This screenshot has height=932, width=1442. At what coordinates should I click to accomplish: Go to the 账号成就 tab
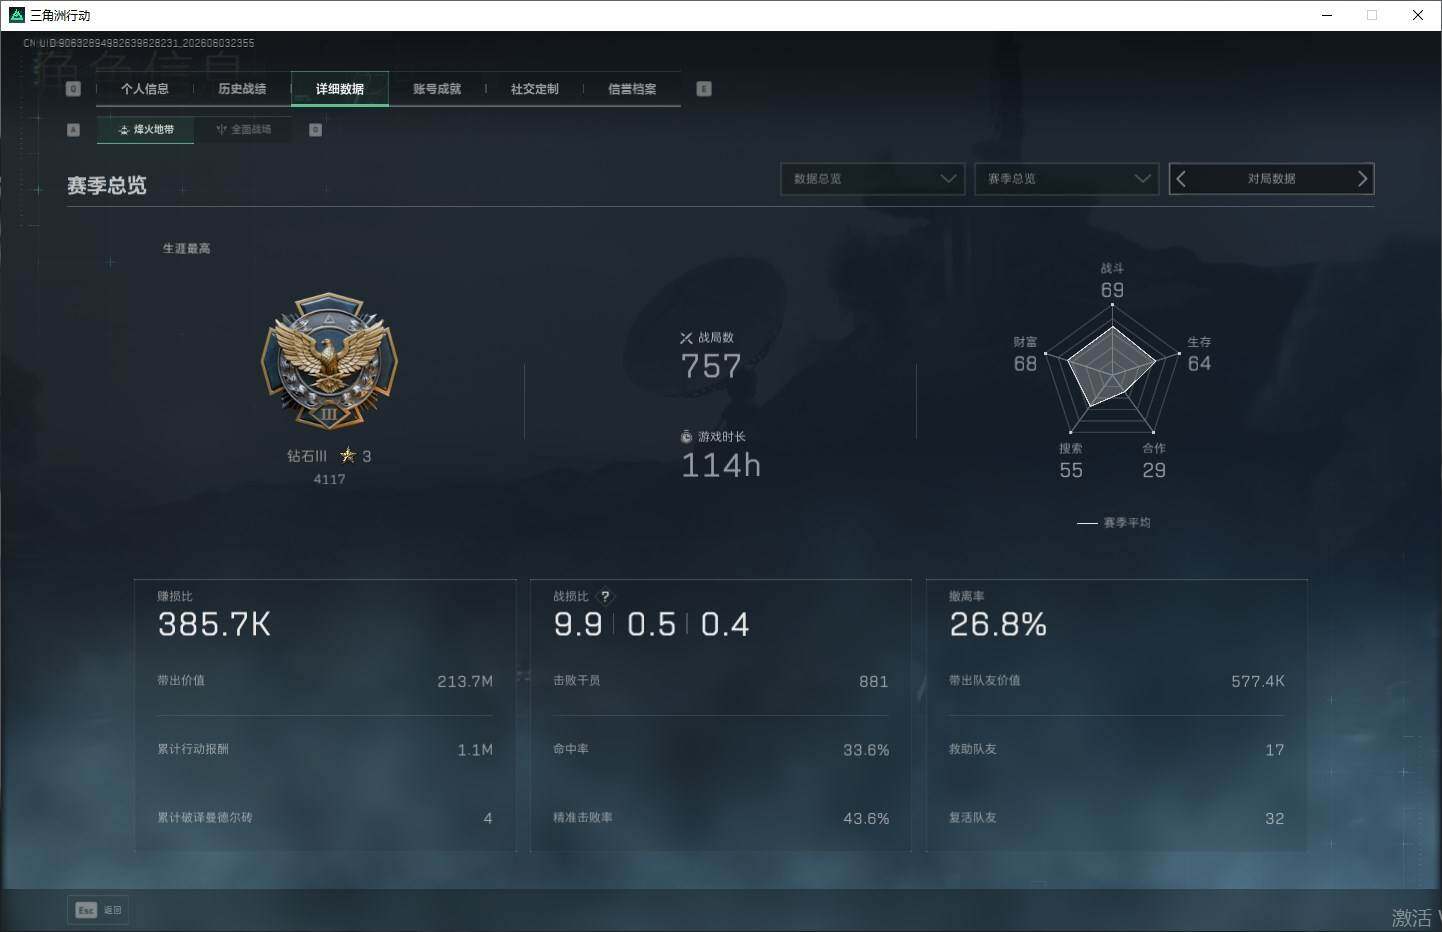[437, 89]
